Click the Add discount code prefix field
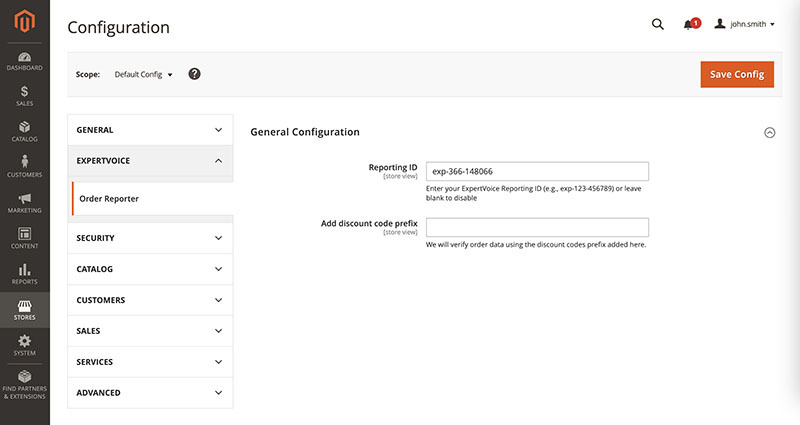Viewport: 800px width, 425px height. click(x=537, y=228)
